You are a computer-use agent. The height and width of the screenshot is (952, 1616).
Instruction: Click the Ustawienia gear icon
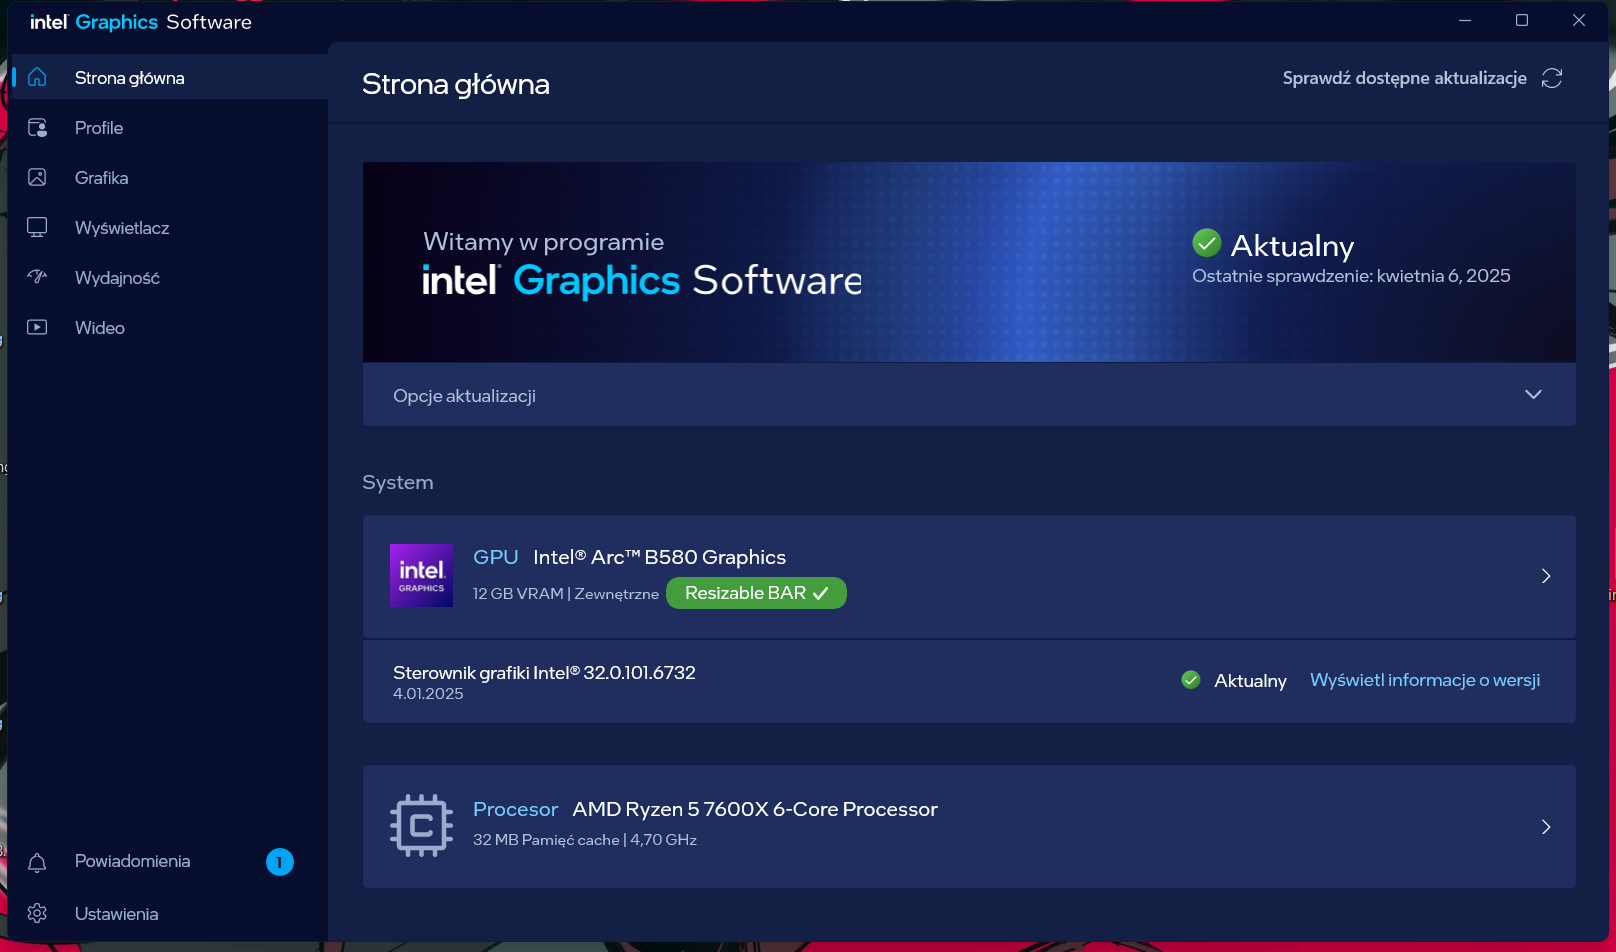[x=37, y=914]
